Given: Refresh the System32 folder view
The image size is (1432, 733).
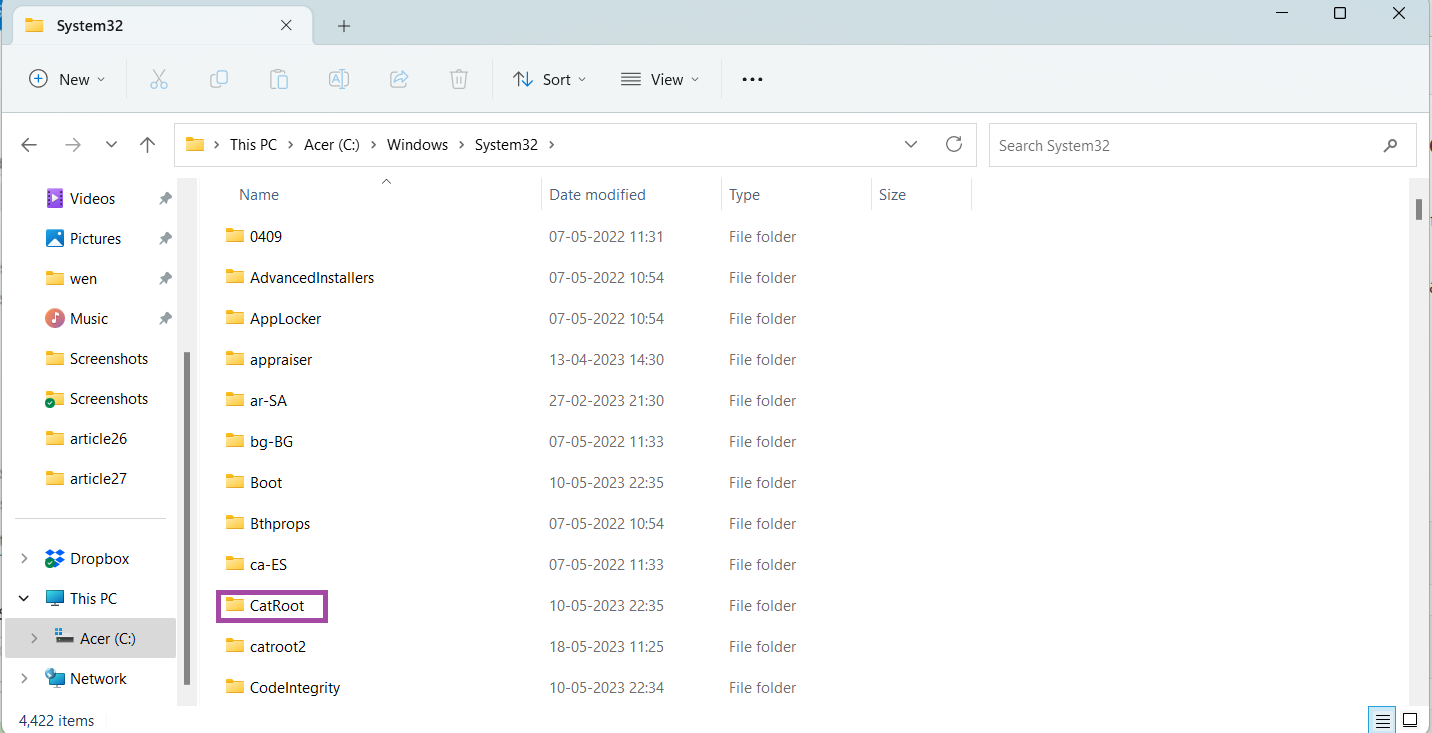Looking at the screenshot, I should (x=954, y=144).
